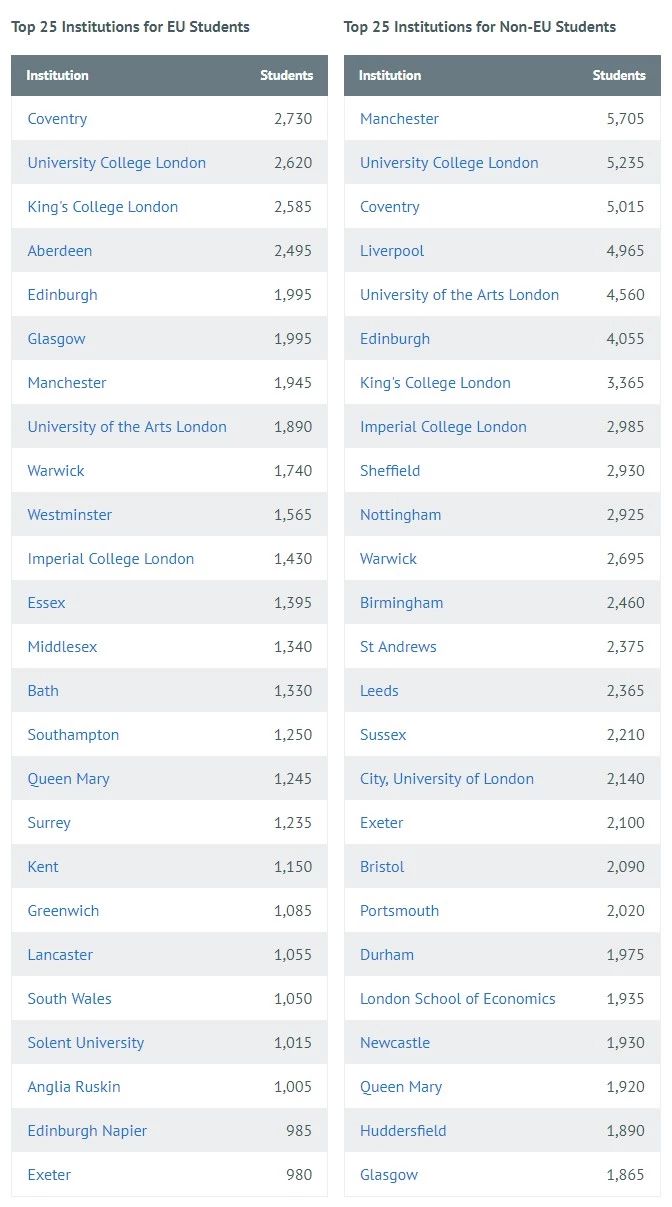The height and width of the screenshot is (1207, 672).
Task: Open the Solent University link
Action: (86, 1043)
